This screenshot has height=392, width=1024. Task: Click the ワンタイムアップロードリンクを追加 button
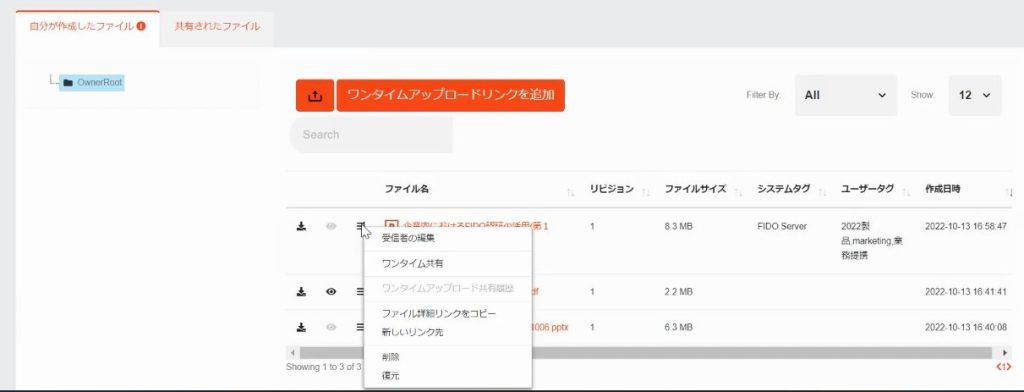pos(451,95)
